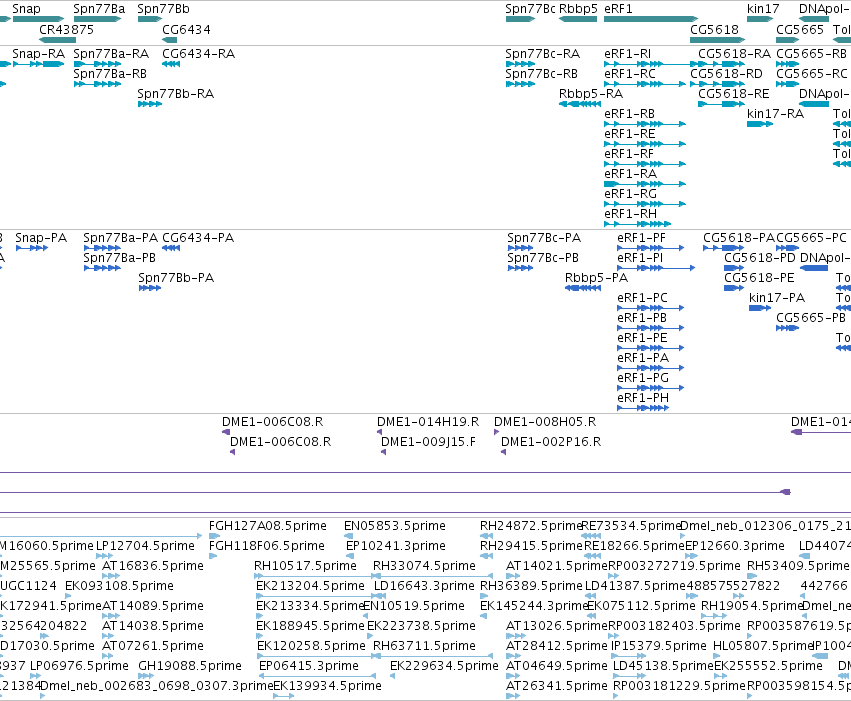Click the CG5665 gene feature
This screenshot has width=851, height=701.
[788, 40]
